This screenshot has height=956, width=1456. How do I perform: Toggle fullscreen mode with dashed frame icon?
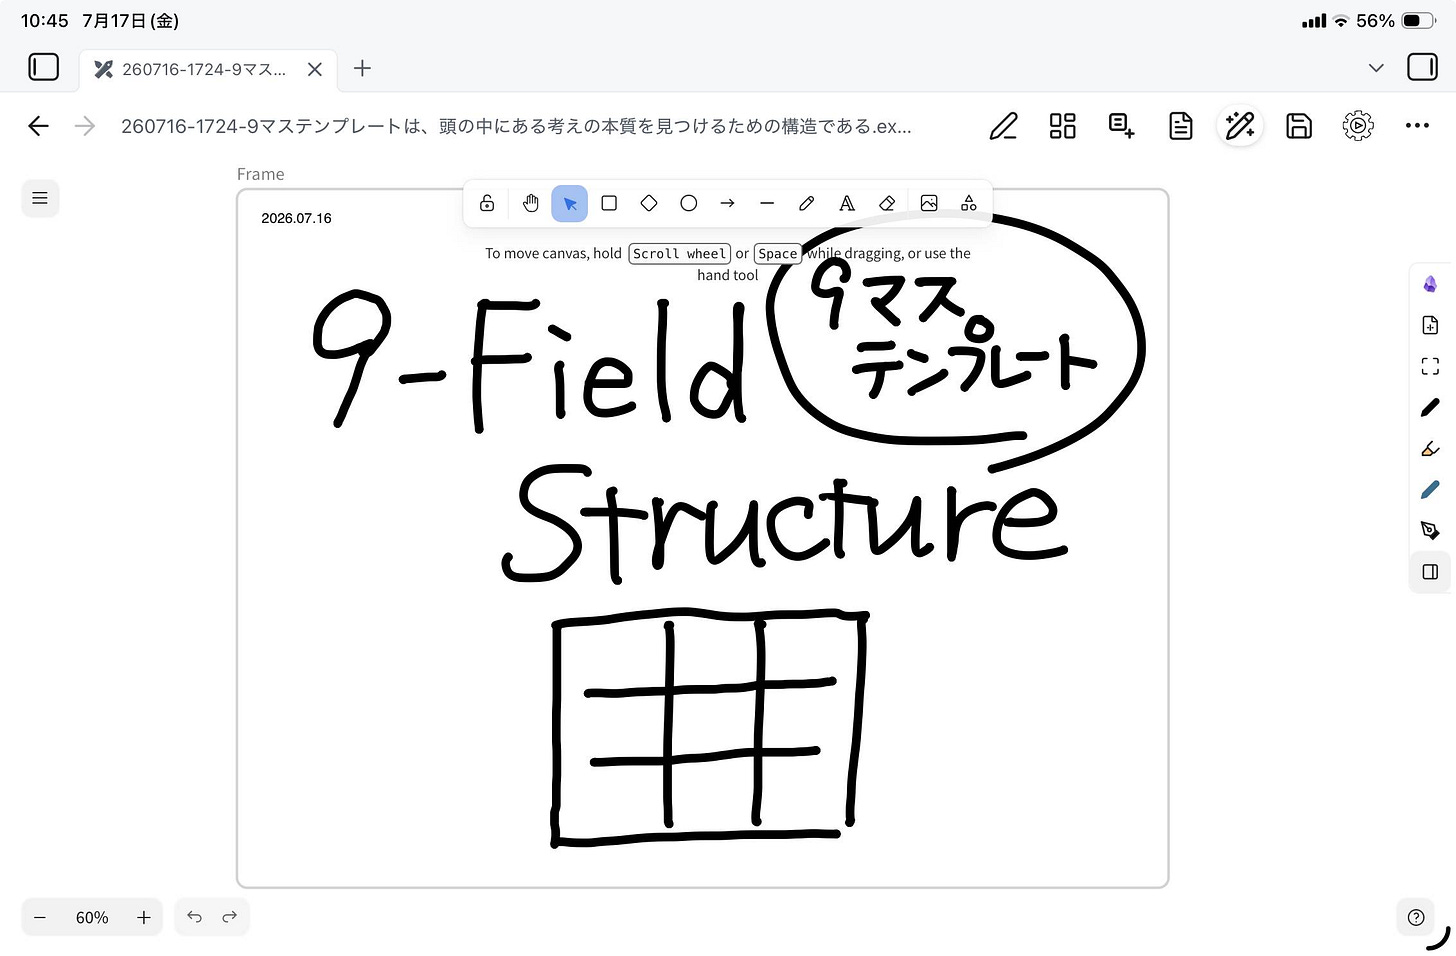point(1430,367)
